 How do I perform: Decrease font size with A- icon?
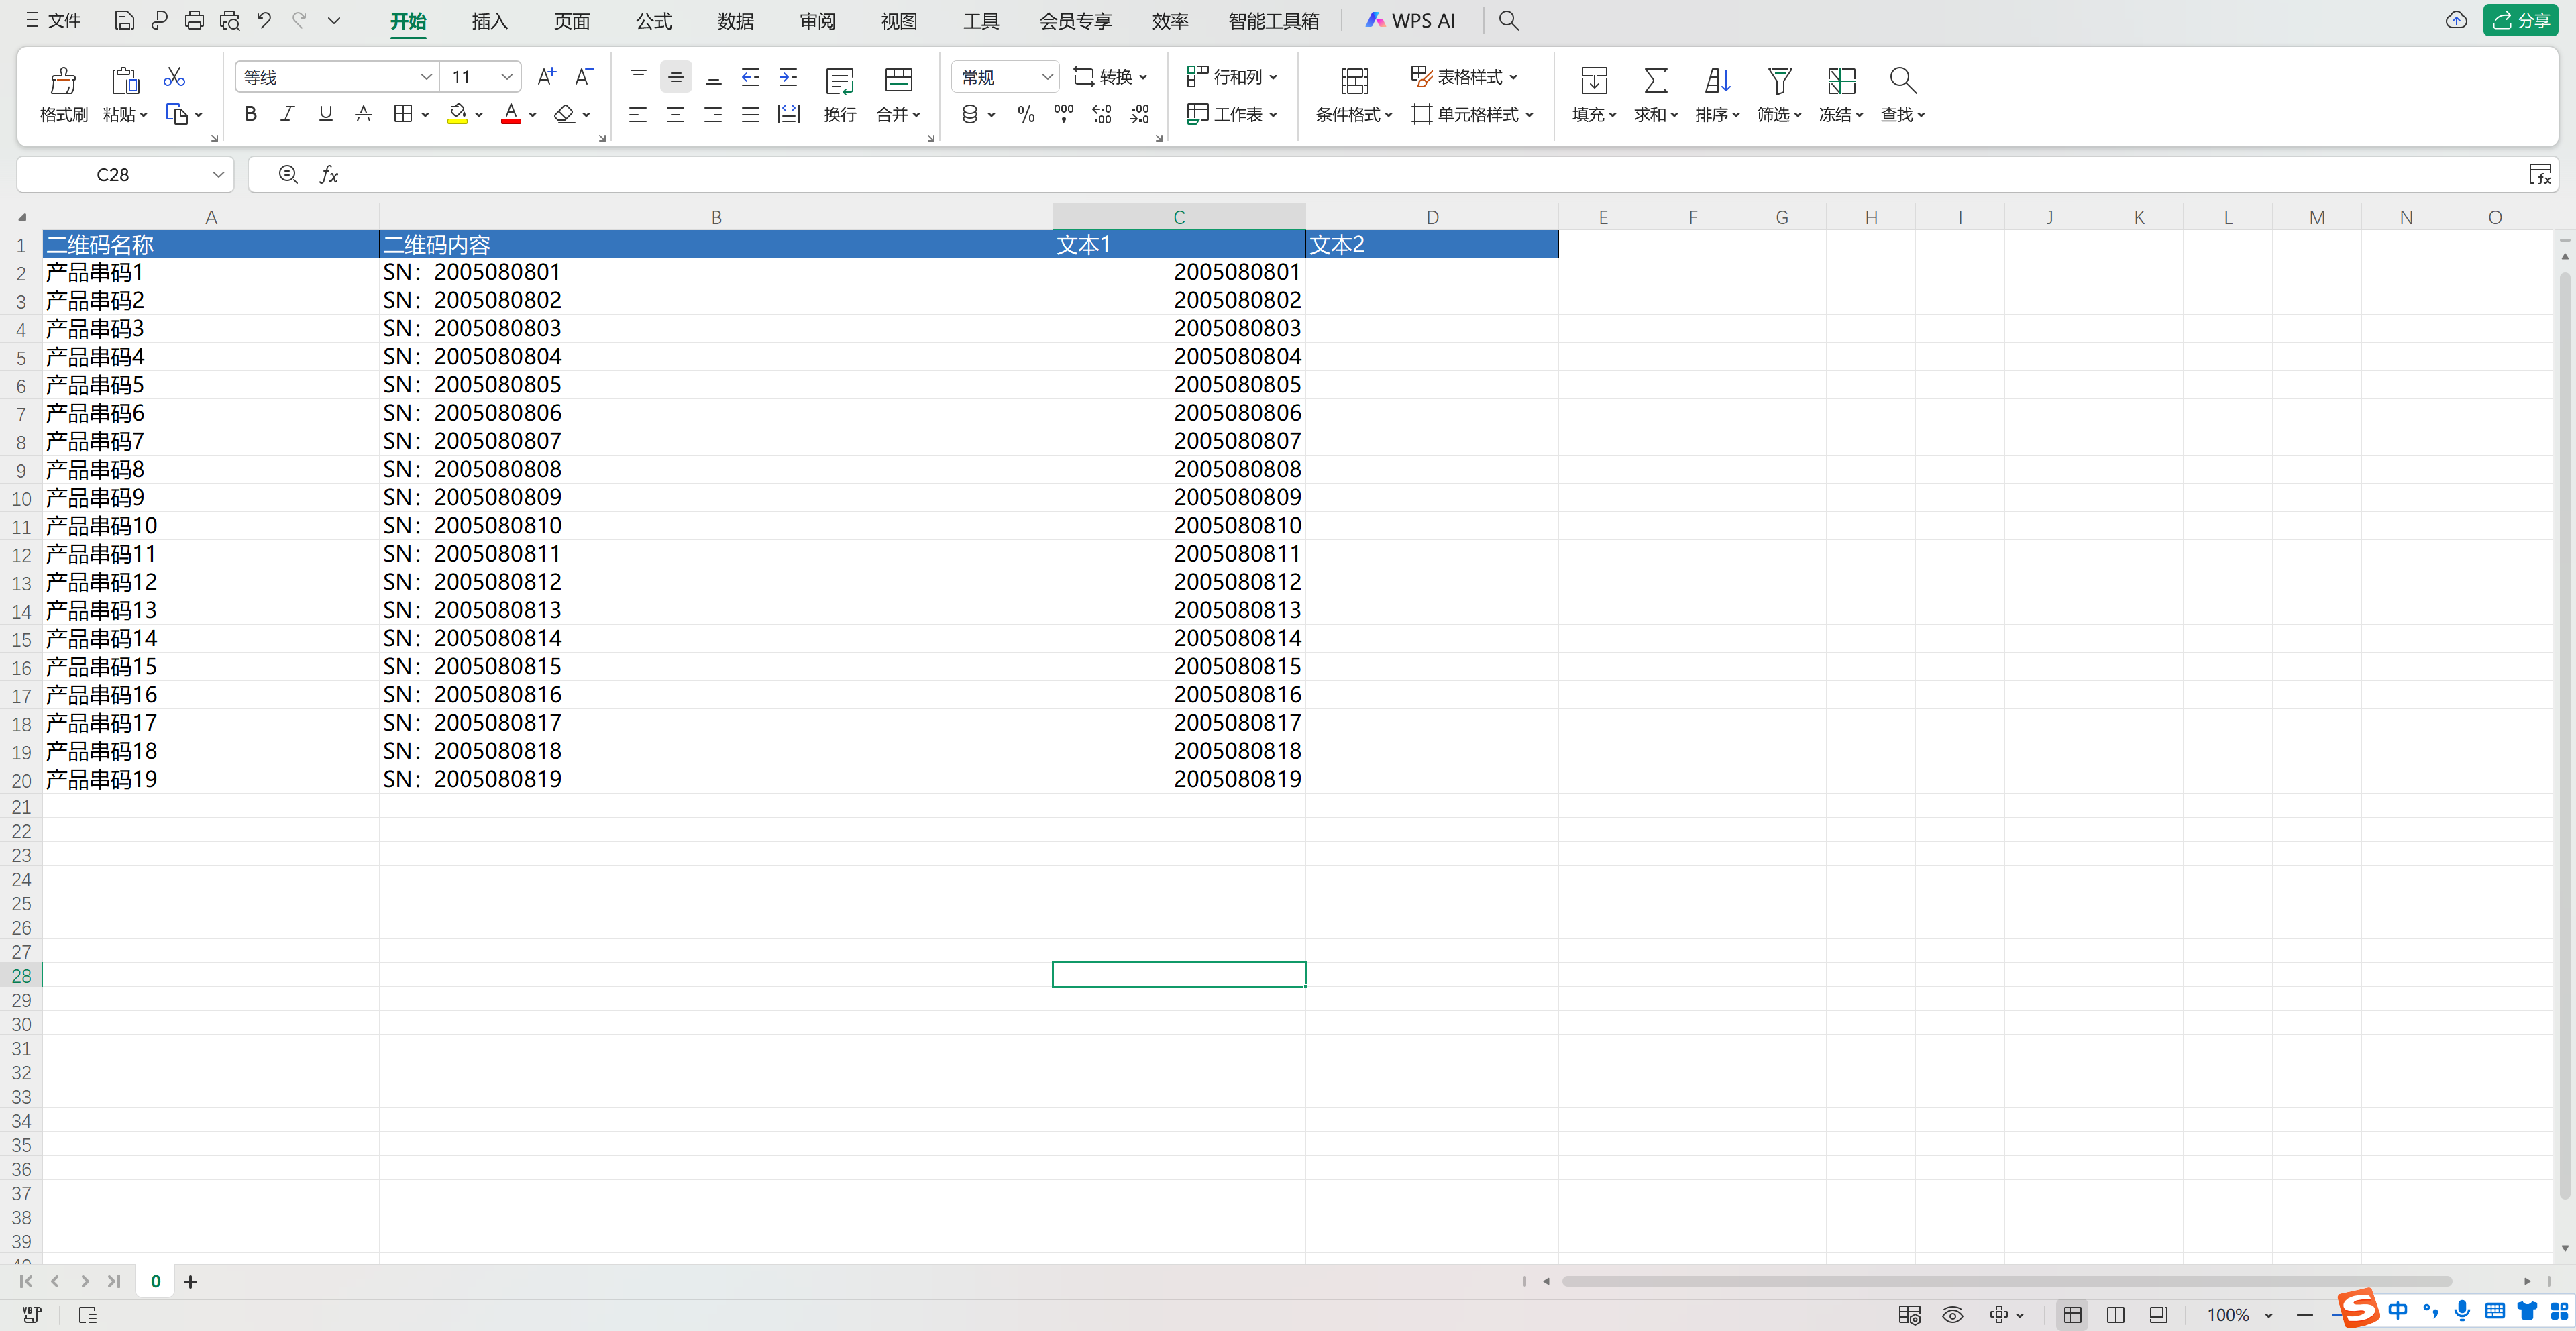pyautogui.click(x=584, y=77)
